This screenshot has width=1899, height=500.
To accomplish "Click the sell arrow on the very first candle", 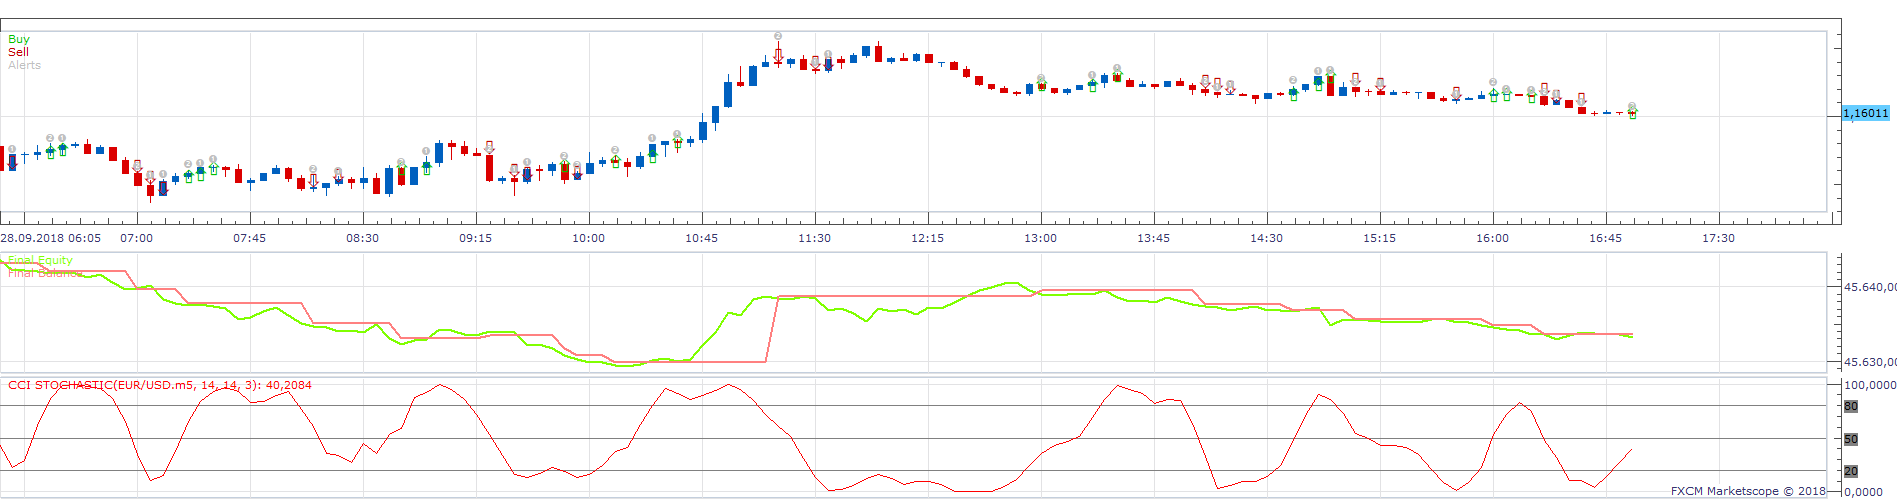I will tap(11, 160).
